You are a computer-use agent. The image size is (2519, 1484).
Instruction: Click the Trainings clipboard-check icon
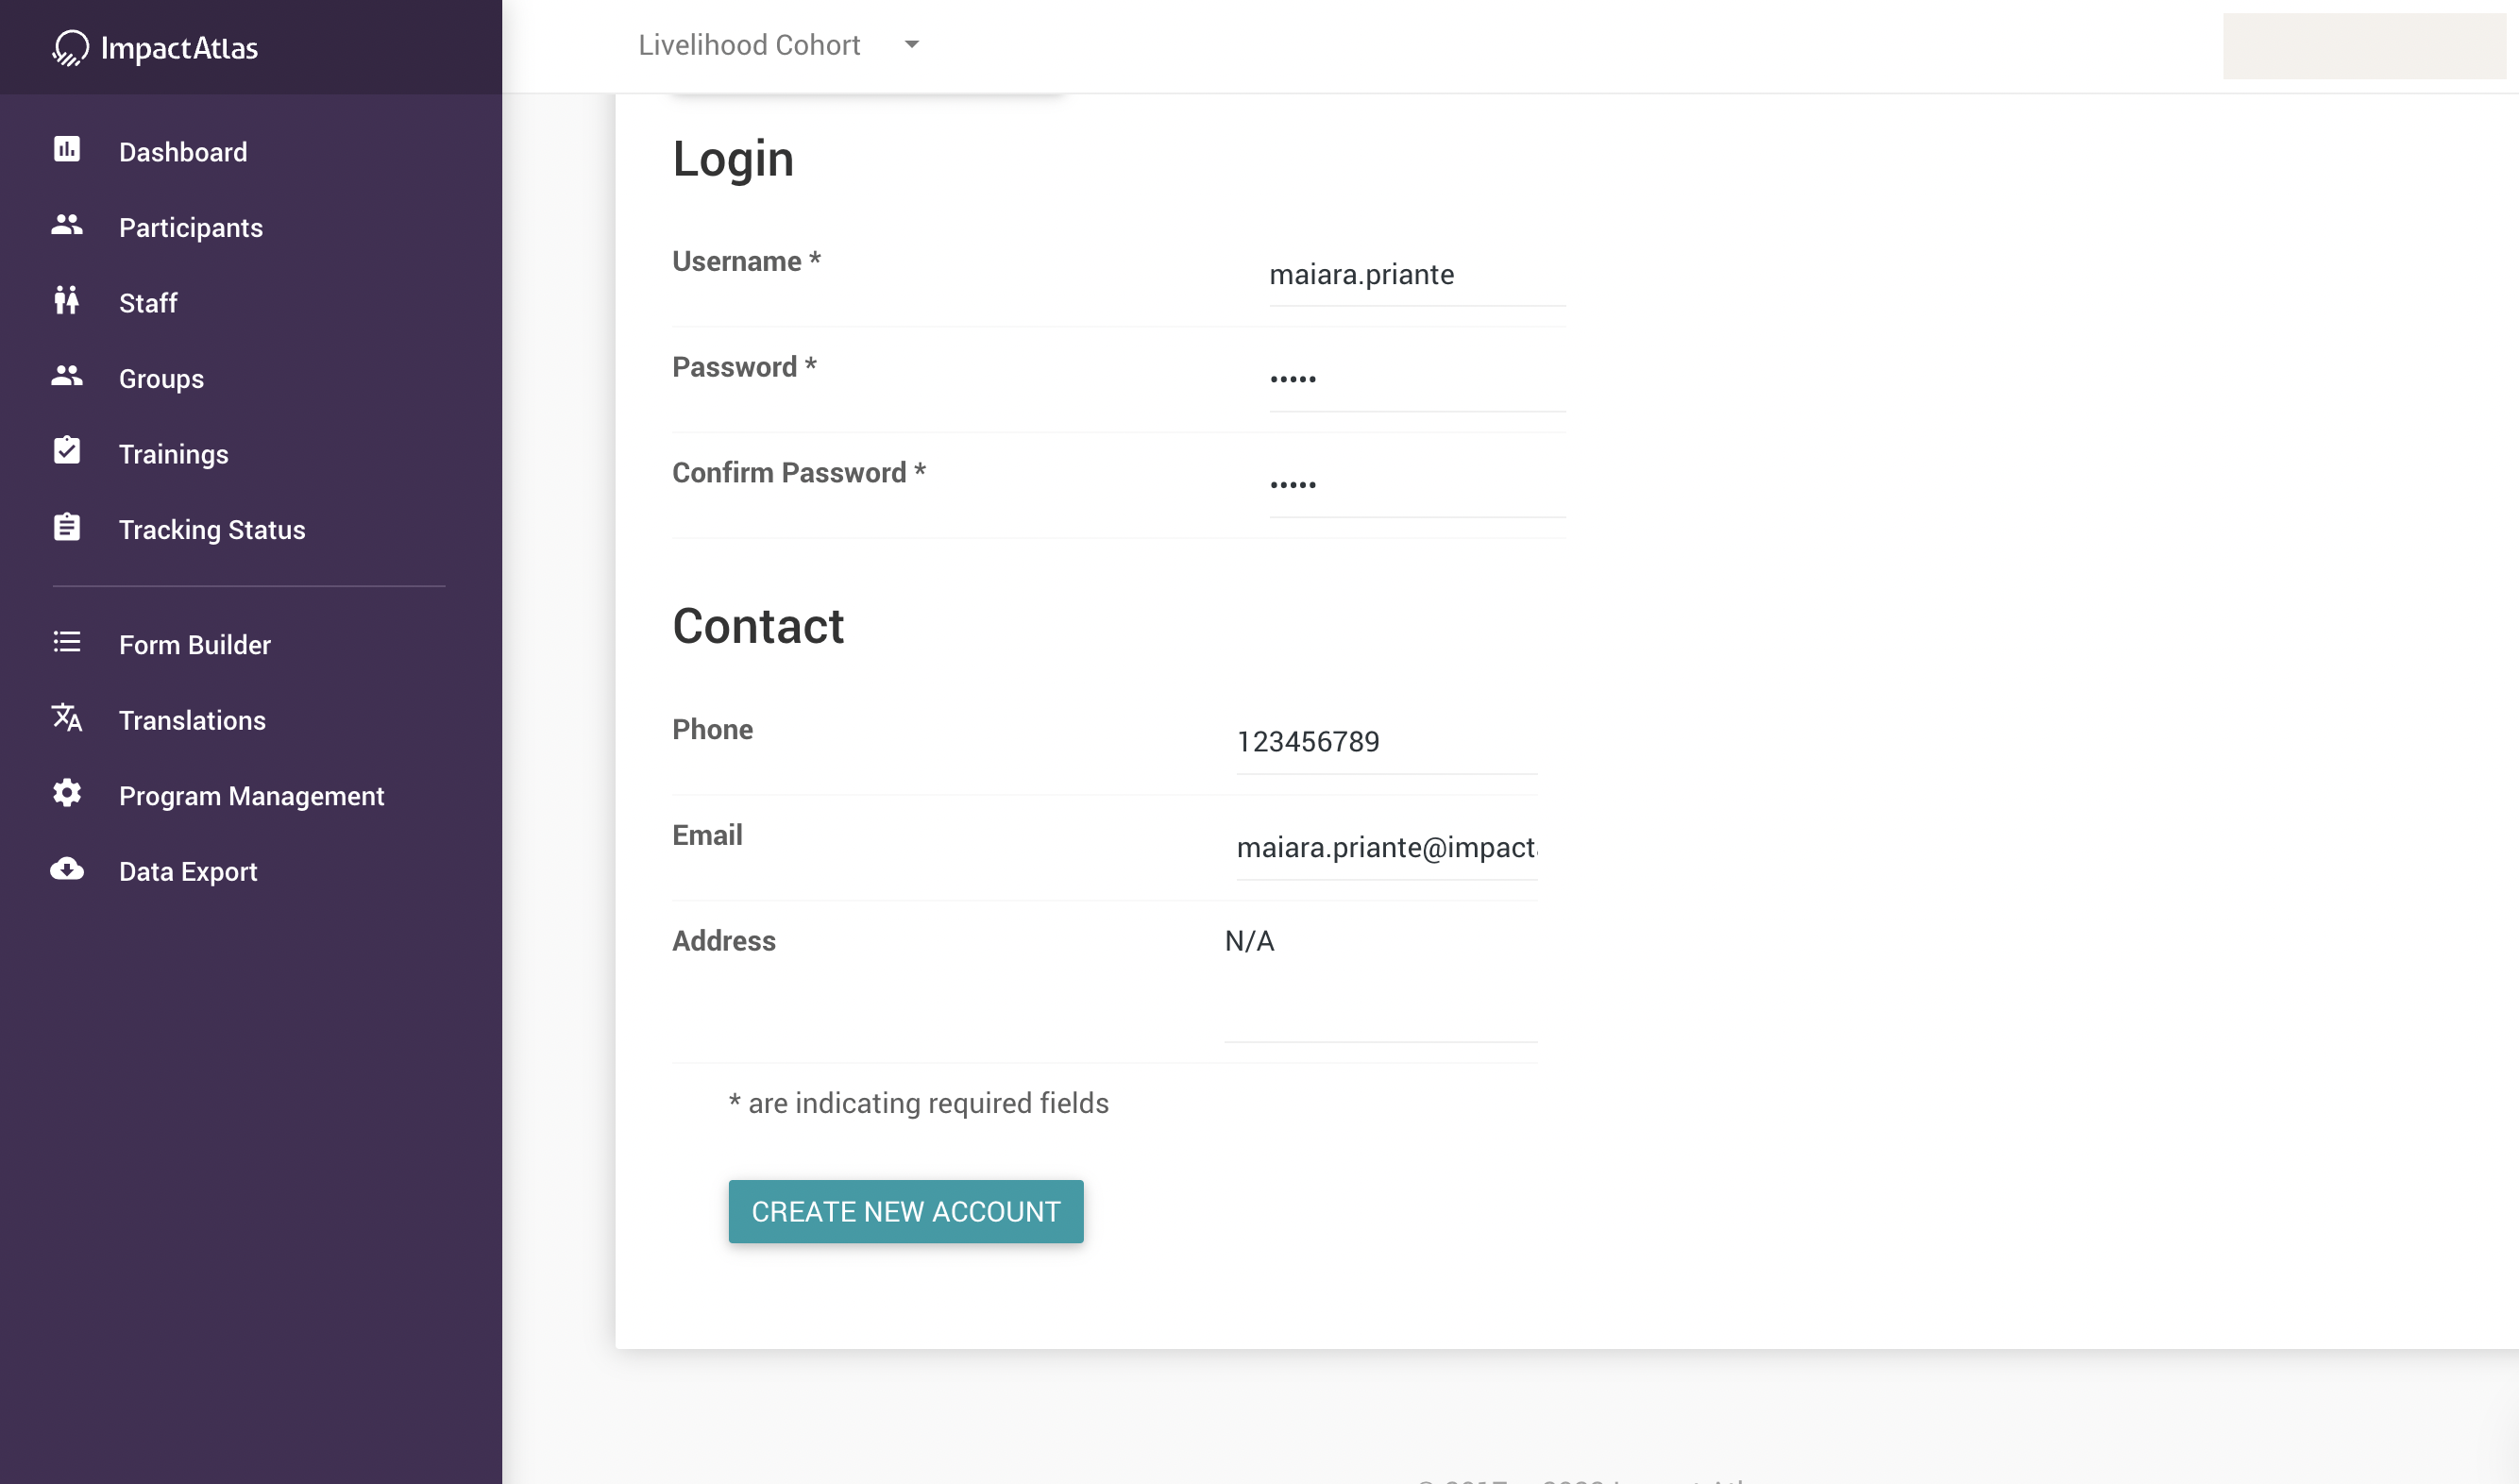point(67,451)
